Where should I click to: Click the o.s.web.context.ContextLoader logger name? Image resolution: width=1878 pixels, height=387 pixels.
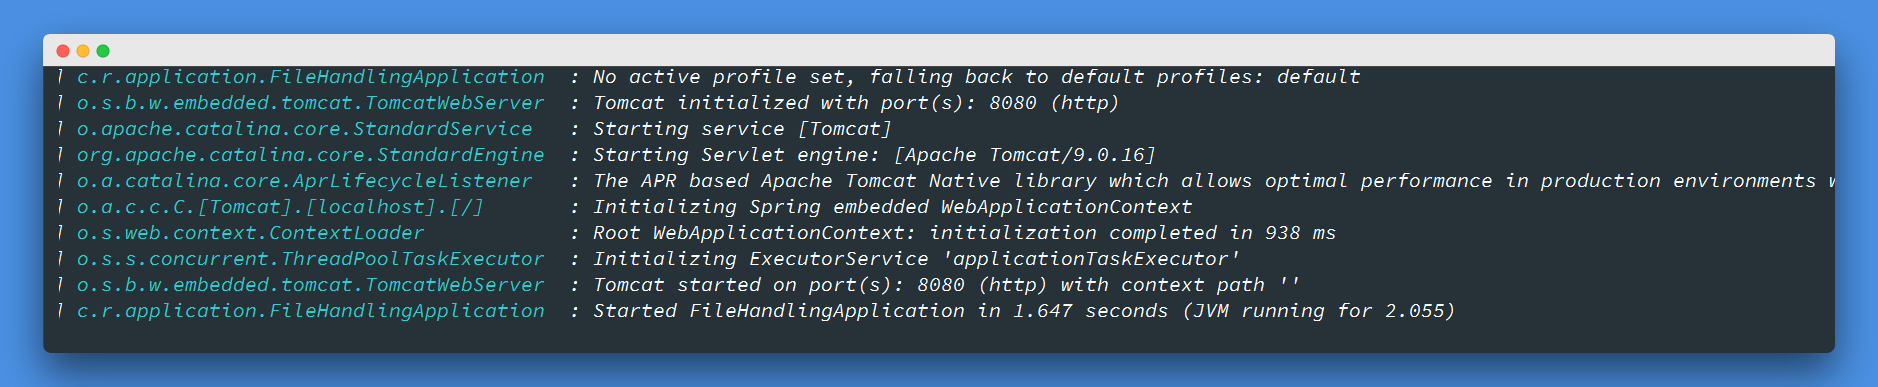pyautogui.click(x=251, y=233)
